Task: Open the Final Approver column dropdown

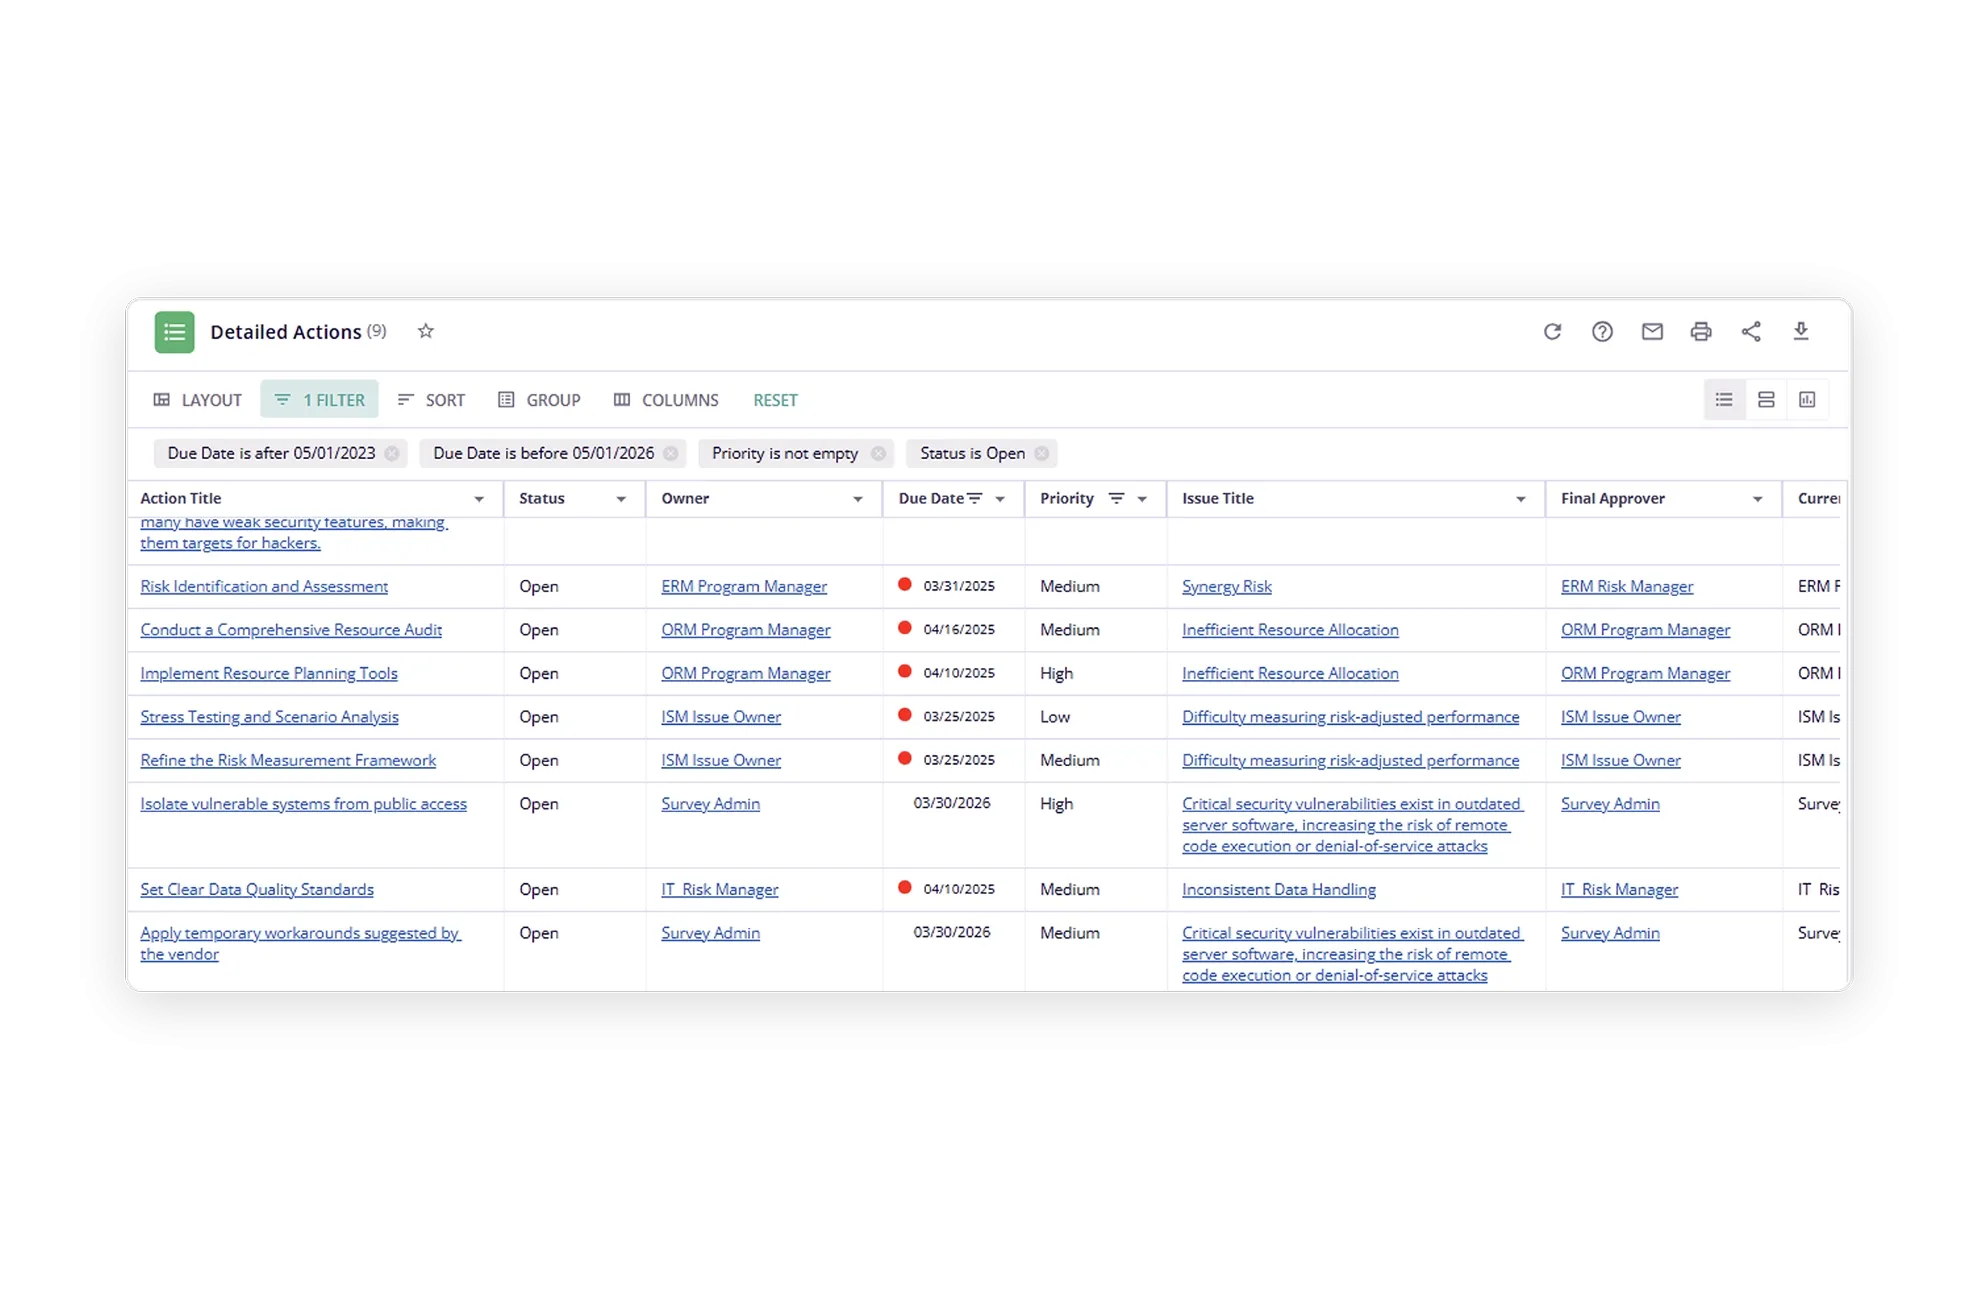Action: 1757,499
